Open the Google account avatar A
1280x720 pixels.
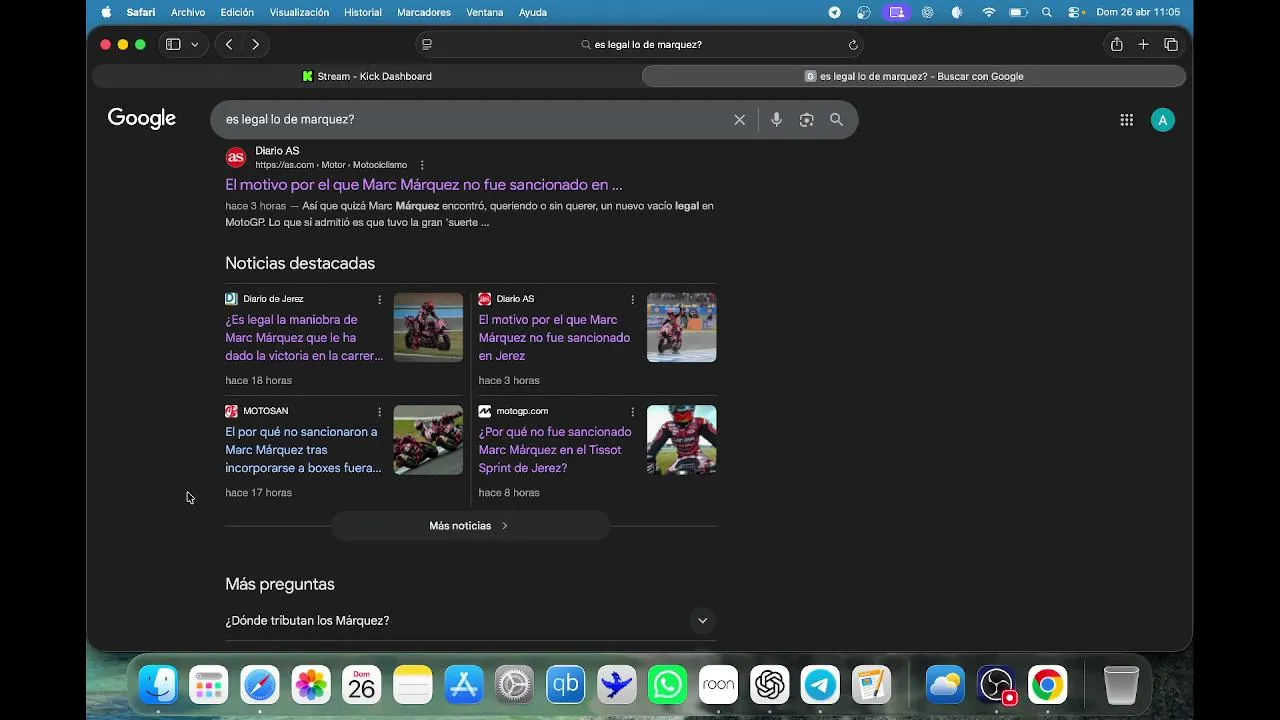(1162, 120)
